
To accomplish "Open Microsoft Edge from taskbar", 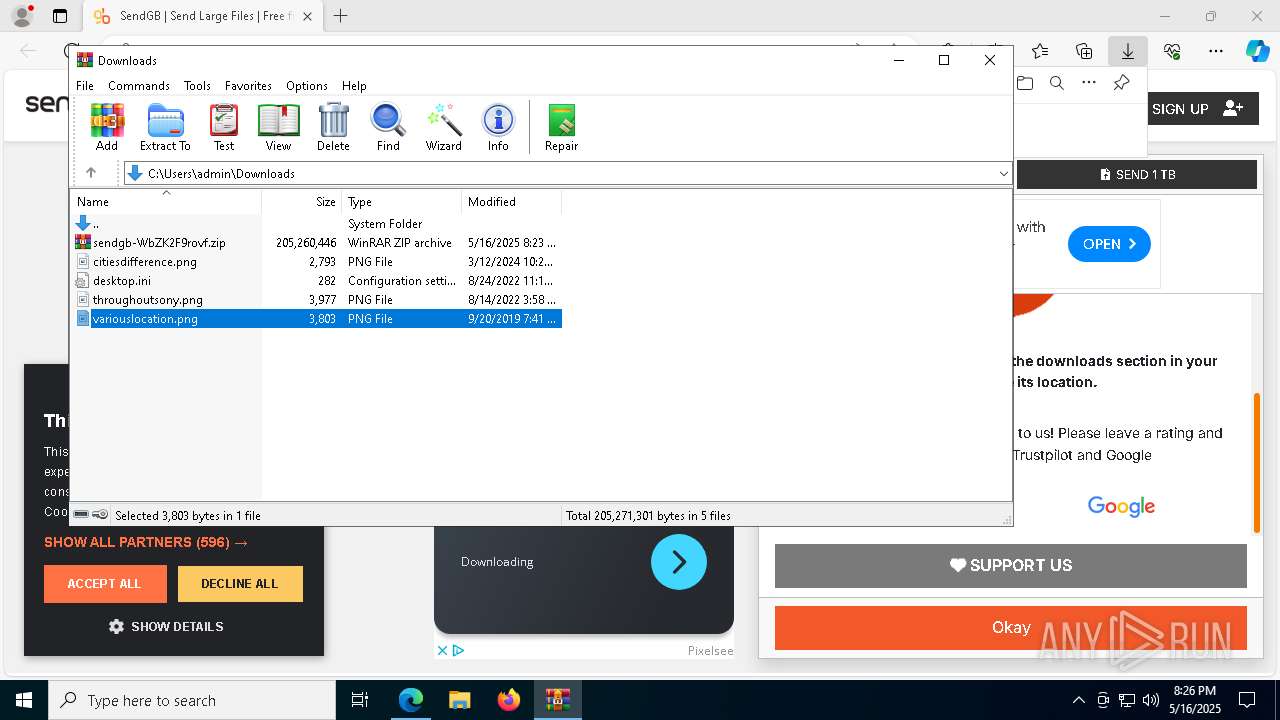I will pos(411,700).
